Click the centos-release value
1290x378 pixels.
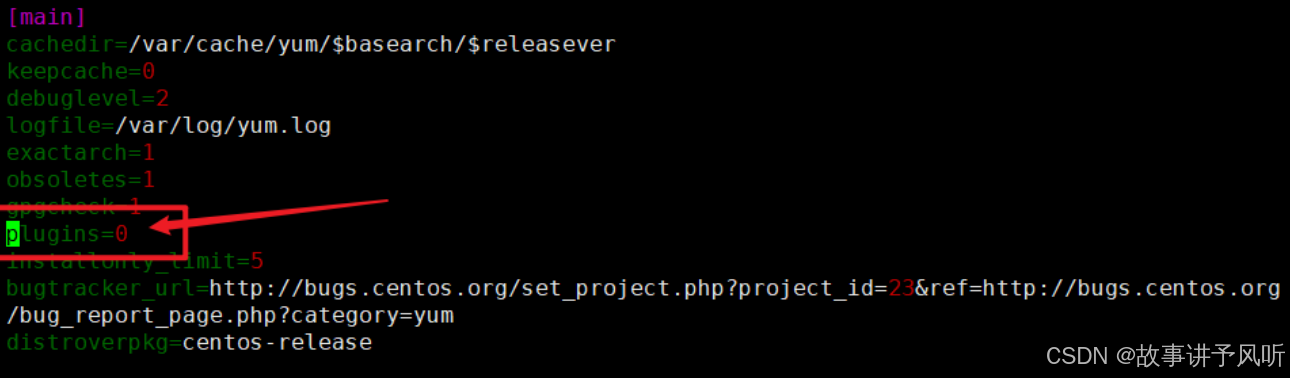[x=277, y=343]
